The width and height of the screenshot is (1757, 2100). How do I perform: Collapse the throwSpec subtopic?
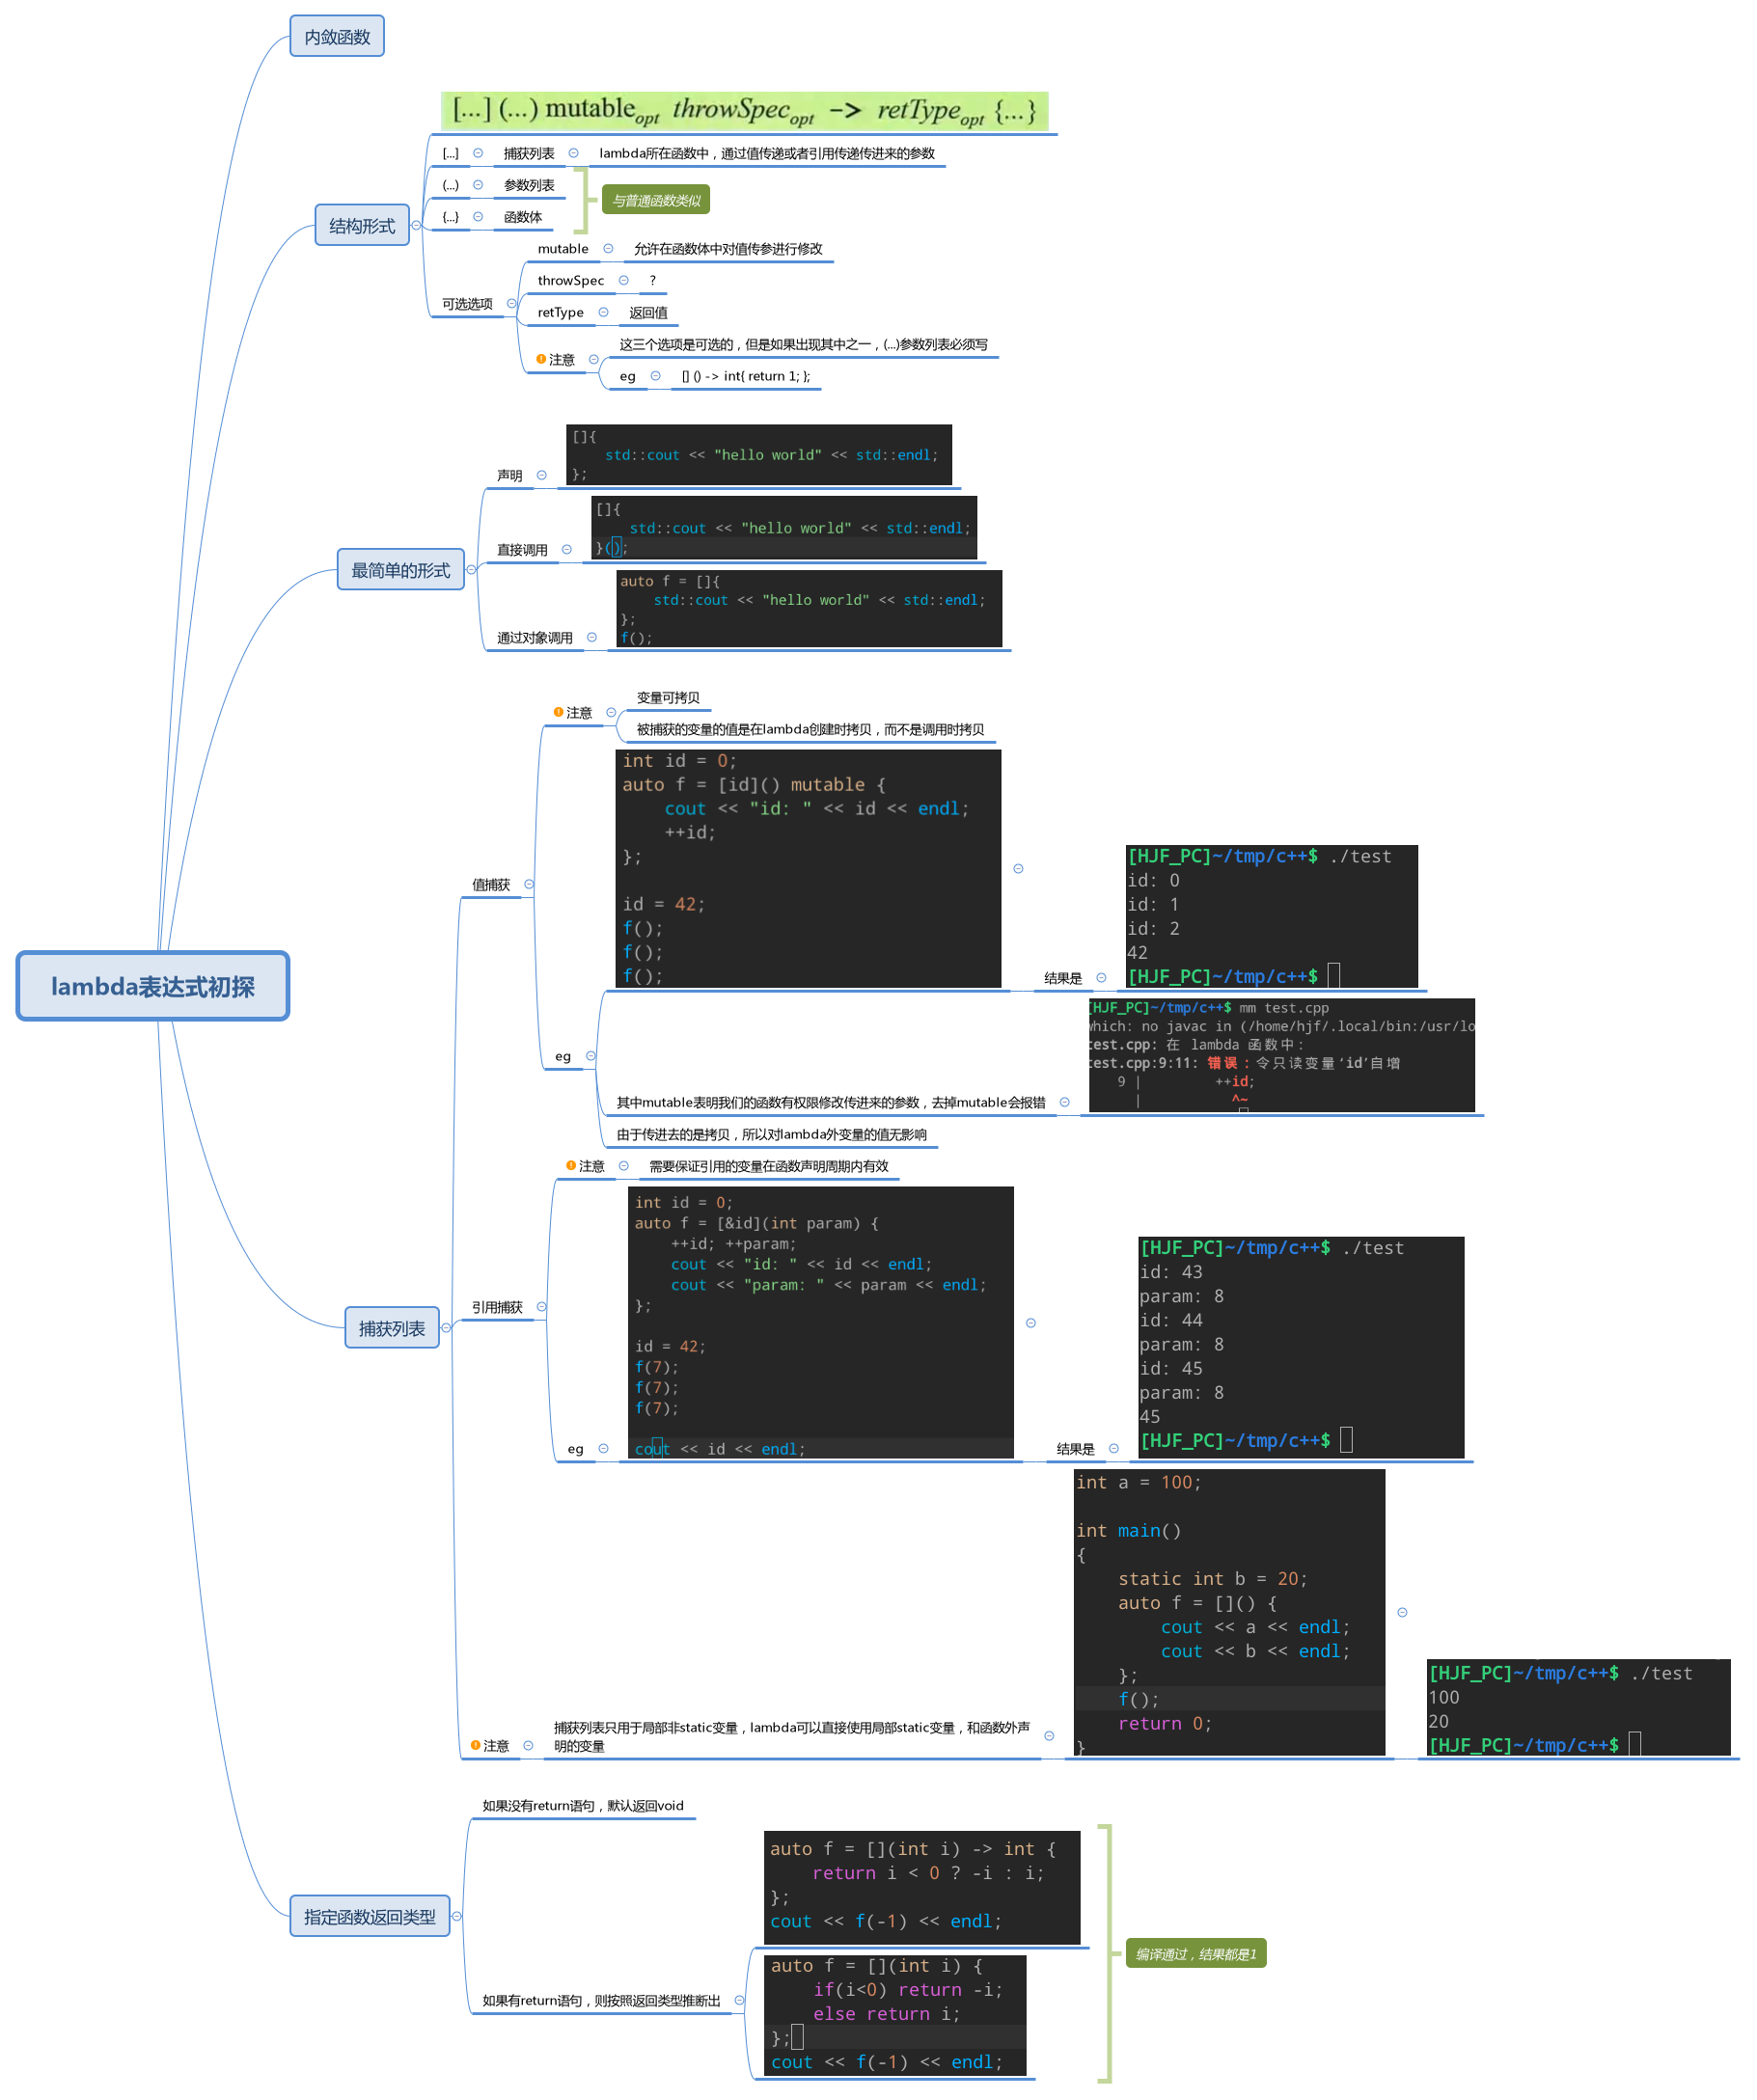point(624,281)
